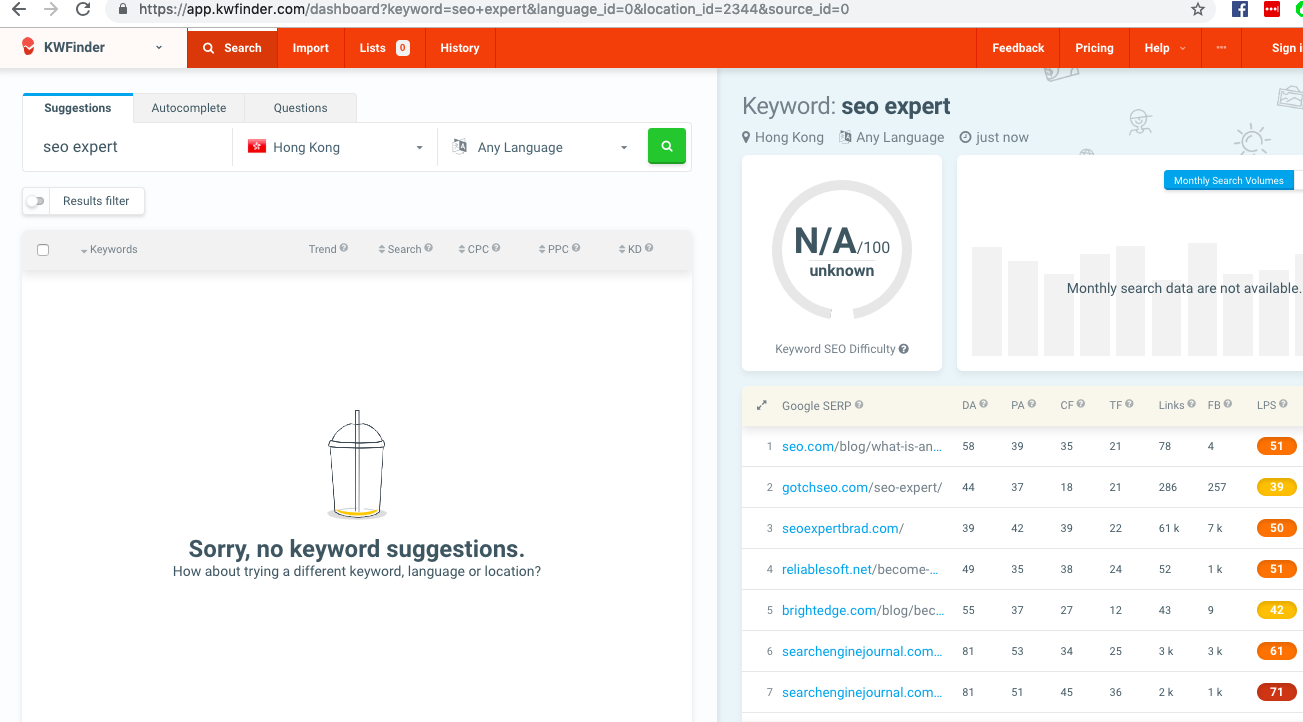
Task: Click the LPS 39 badge for gotchseo.com
Action: [1277, 487]
